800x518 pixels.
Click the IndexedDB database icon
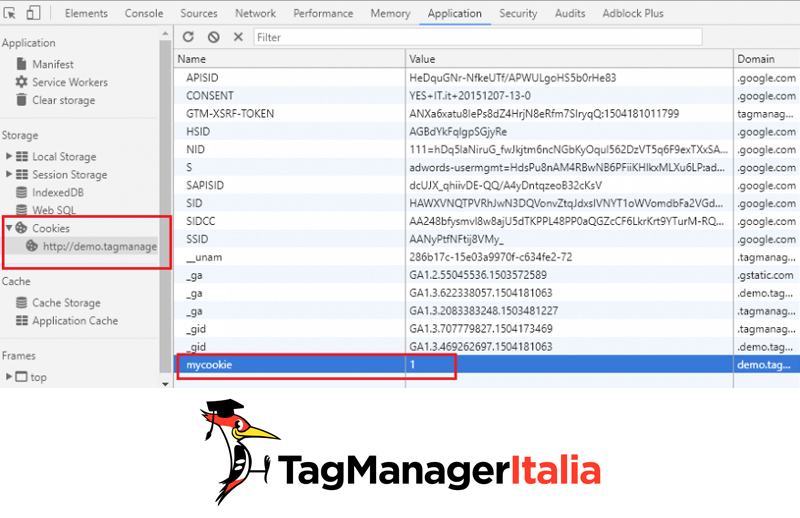tap(21, 192)
